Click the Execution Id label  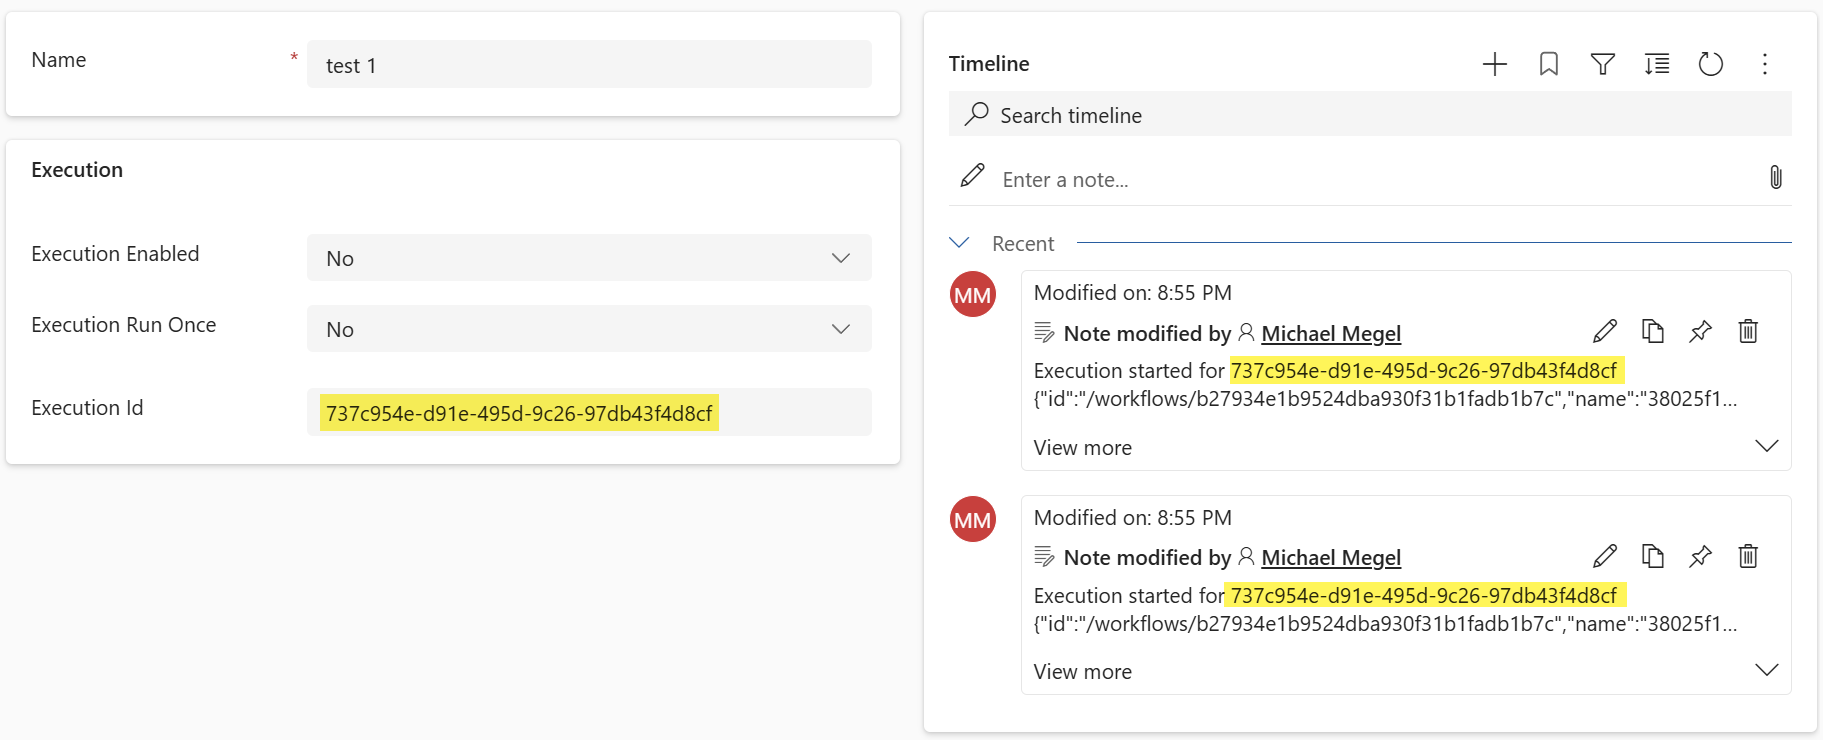coord(87,408)
